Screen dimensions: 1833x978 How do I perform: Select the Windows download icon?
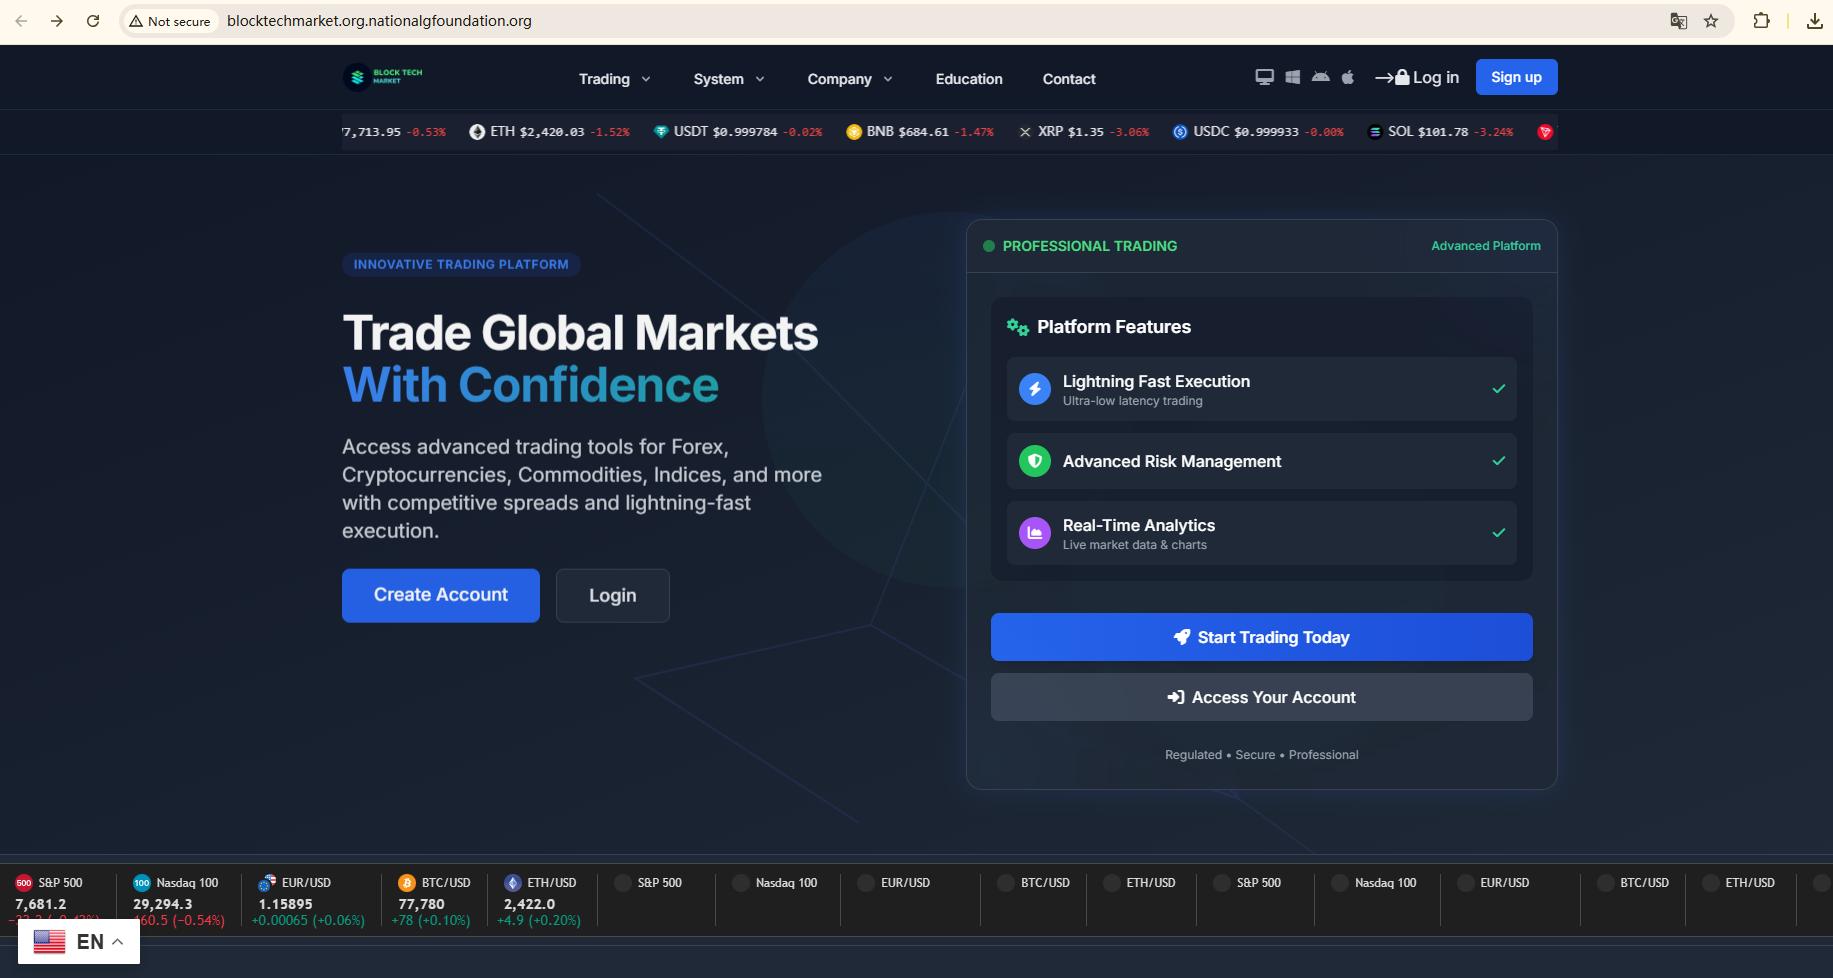pos(1293,77)
